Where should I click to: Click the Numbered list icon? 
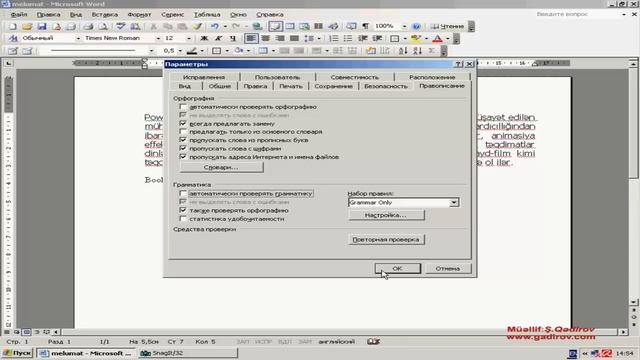333,38
